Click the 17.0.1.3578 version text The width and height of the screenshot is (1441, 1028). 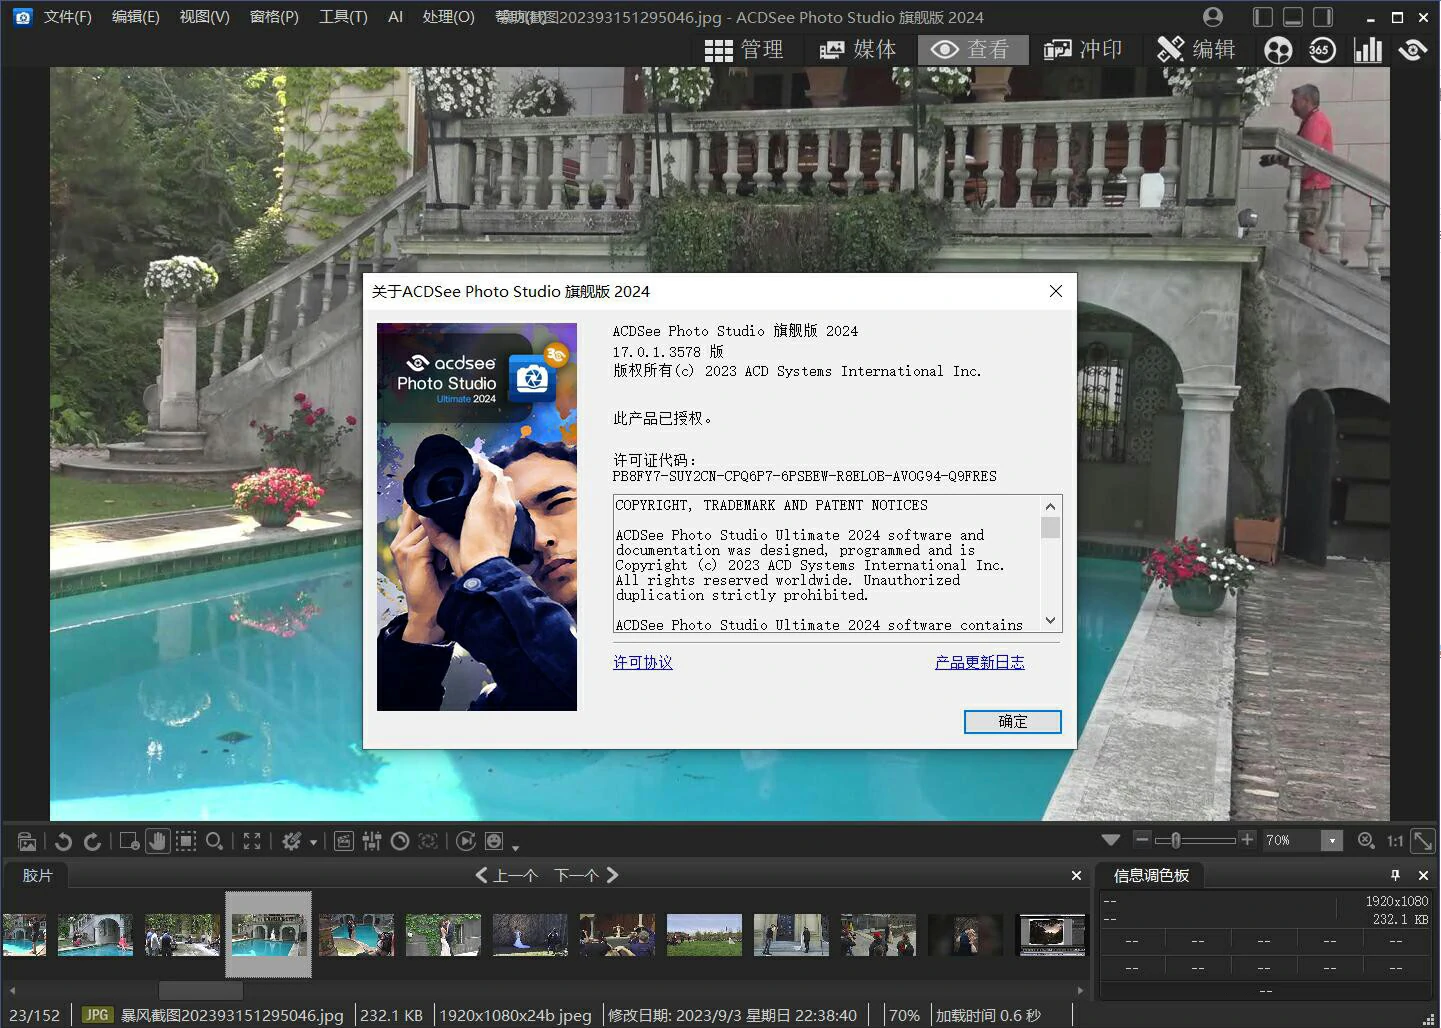[x=668, y=352]
